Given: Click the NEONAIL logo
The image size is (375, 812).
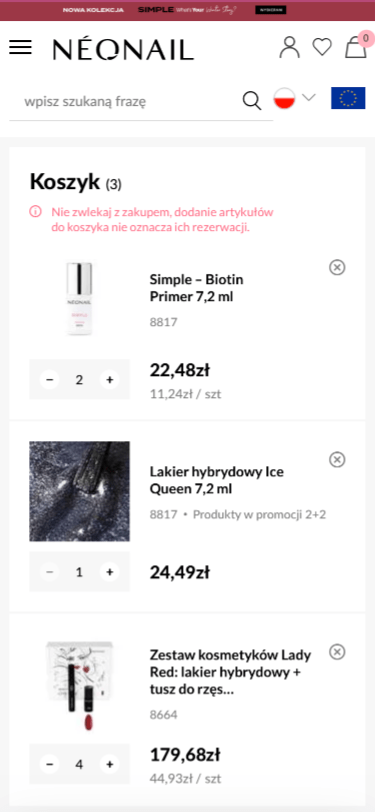Looking at the screenshot, I should [x=123, y=49].
